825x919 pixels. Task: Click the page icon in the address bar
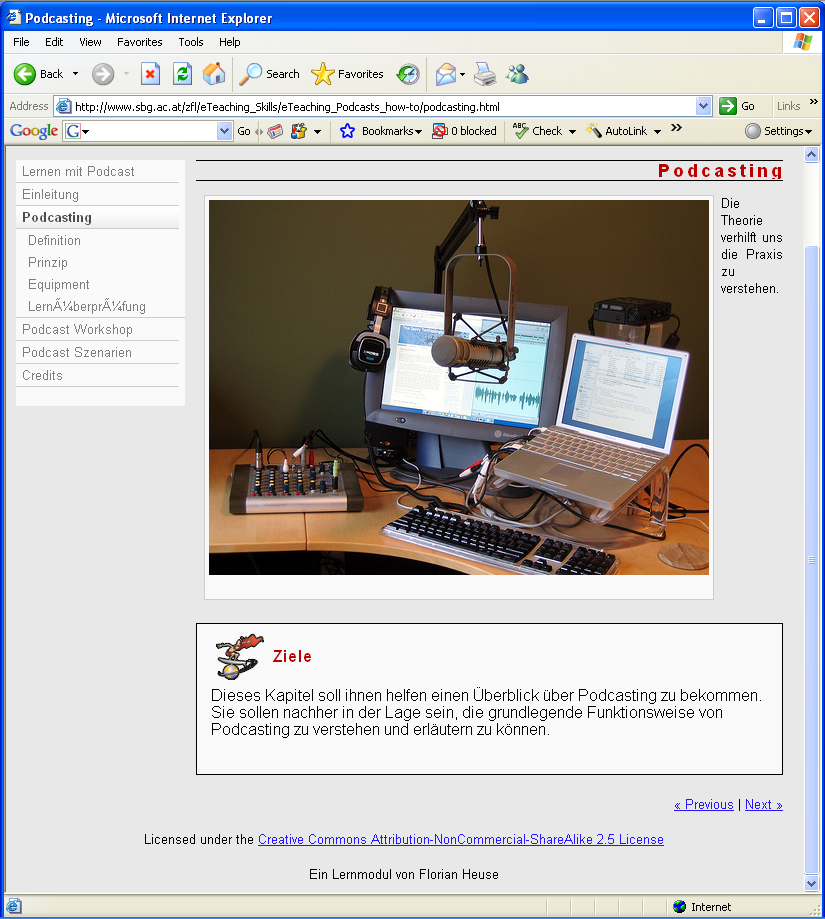click(63, 106)
